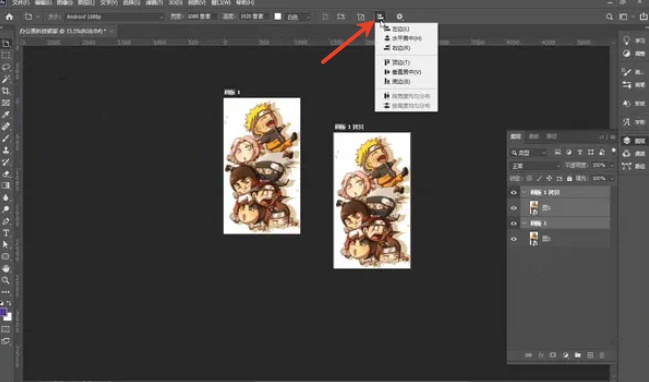
Task: Open the opacity 100% dropdown arrow
Action: (x=612, y=165)
